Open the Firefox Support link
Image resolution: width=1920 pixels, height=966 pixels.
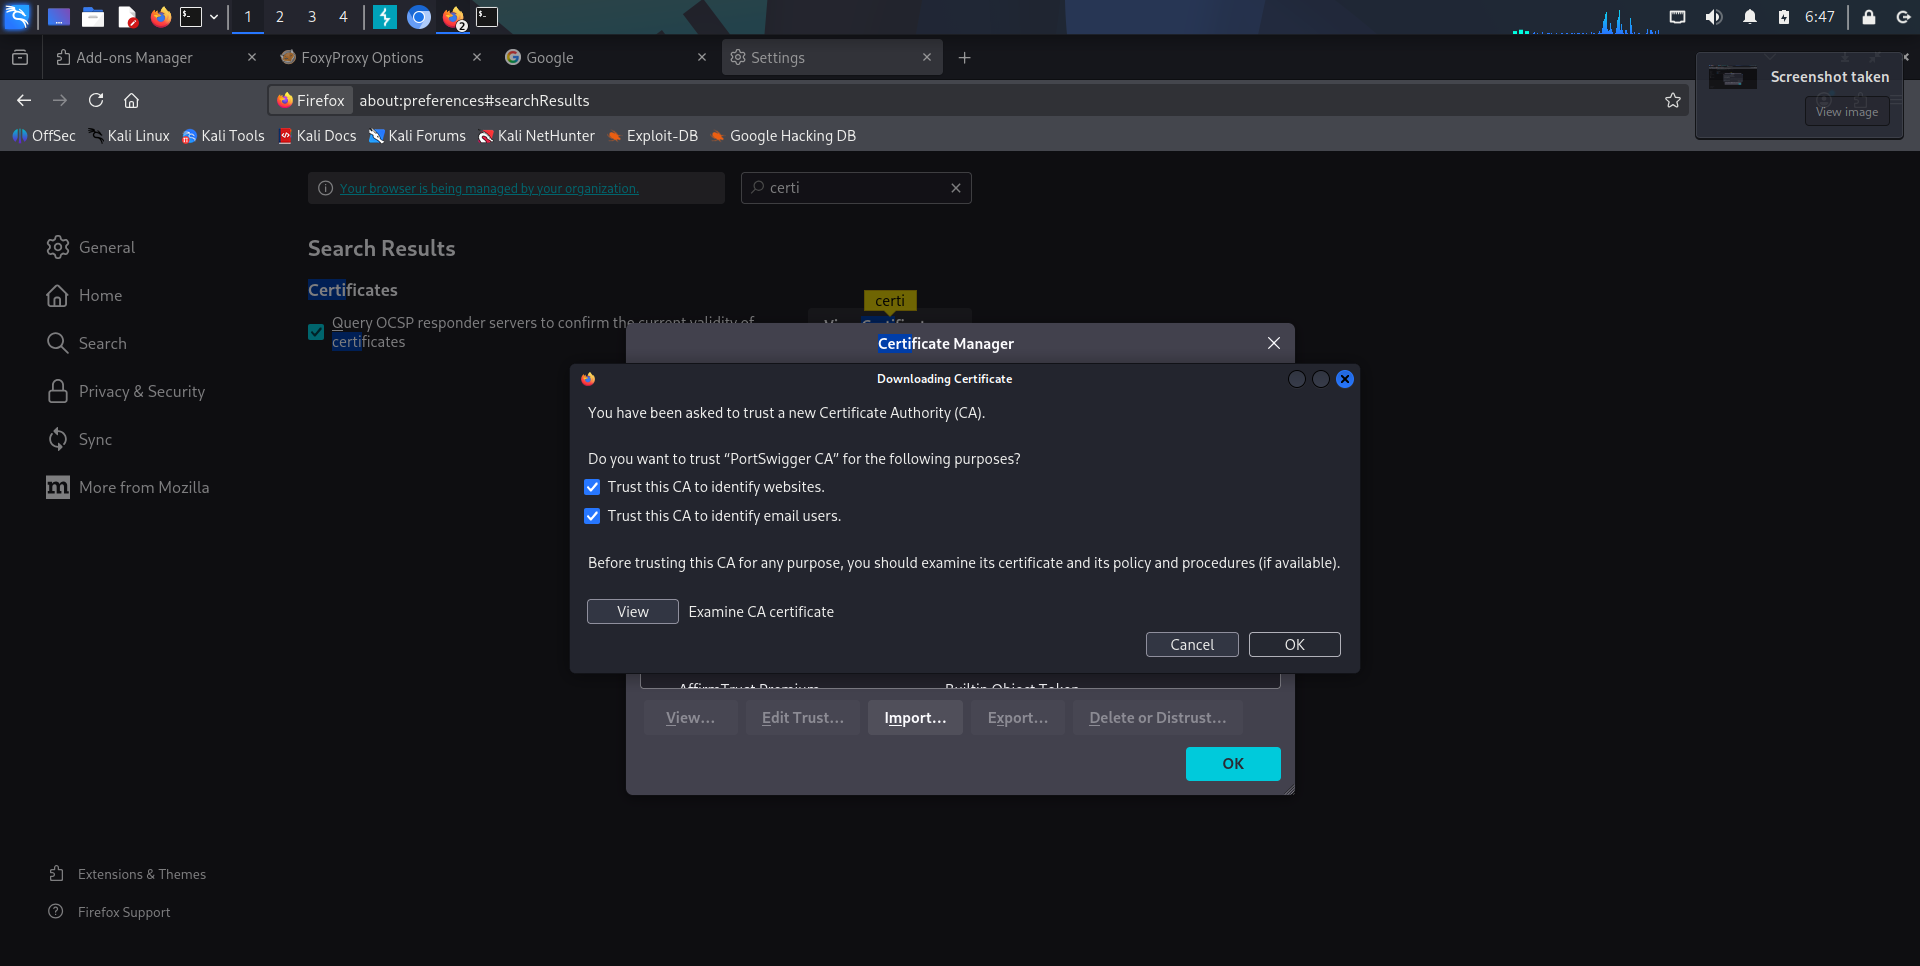(x=109, y=912)
